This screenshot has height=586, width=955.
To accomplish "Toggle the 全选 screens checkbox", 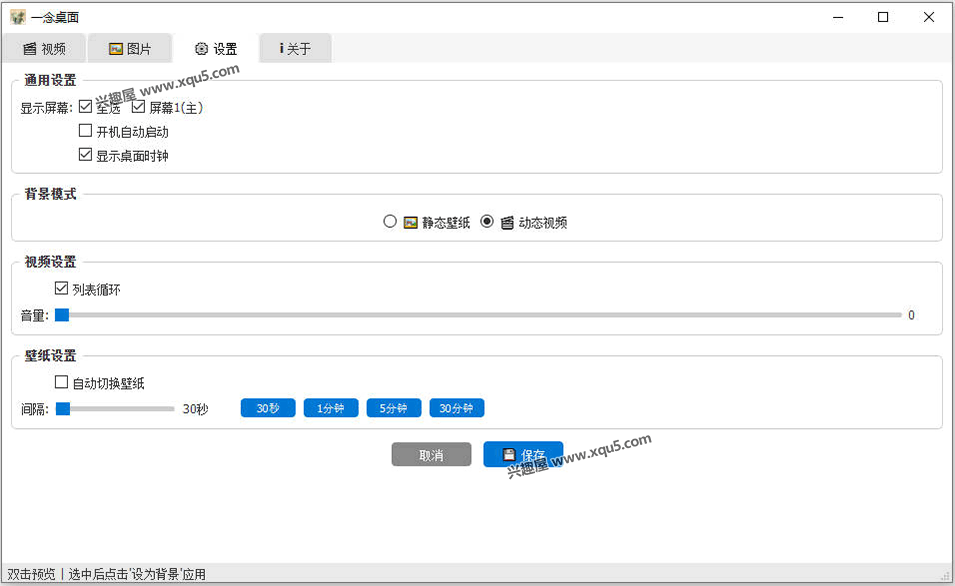I will (86, 107).
